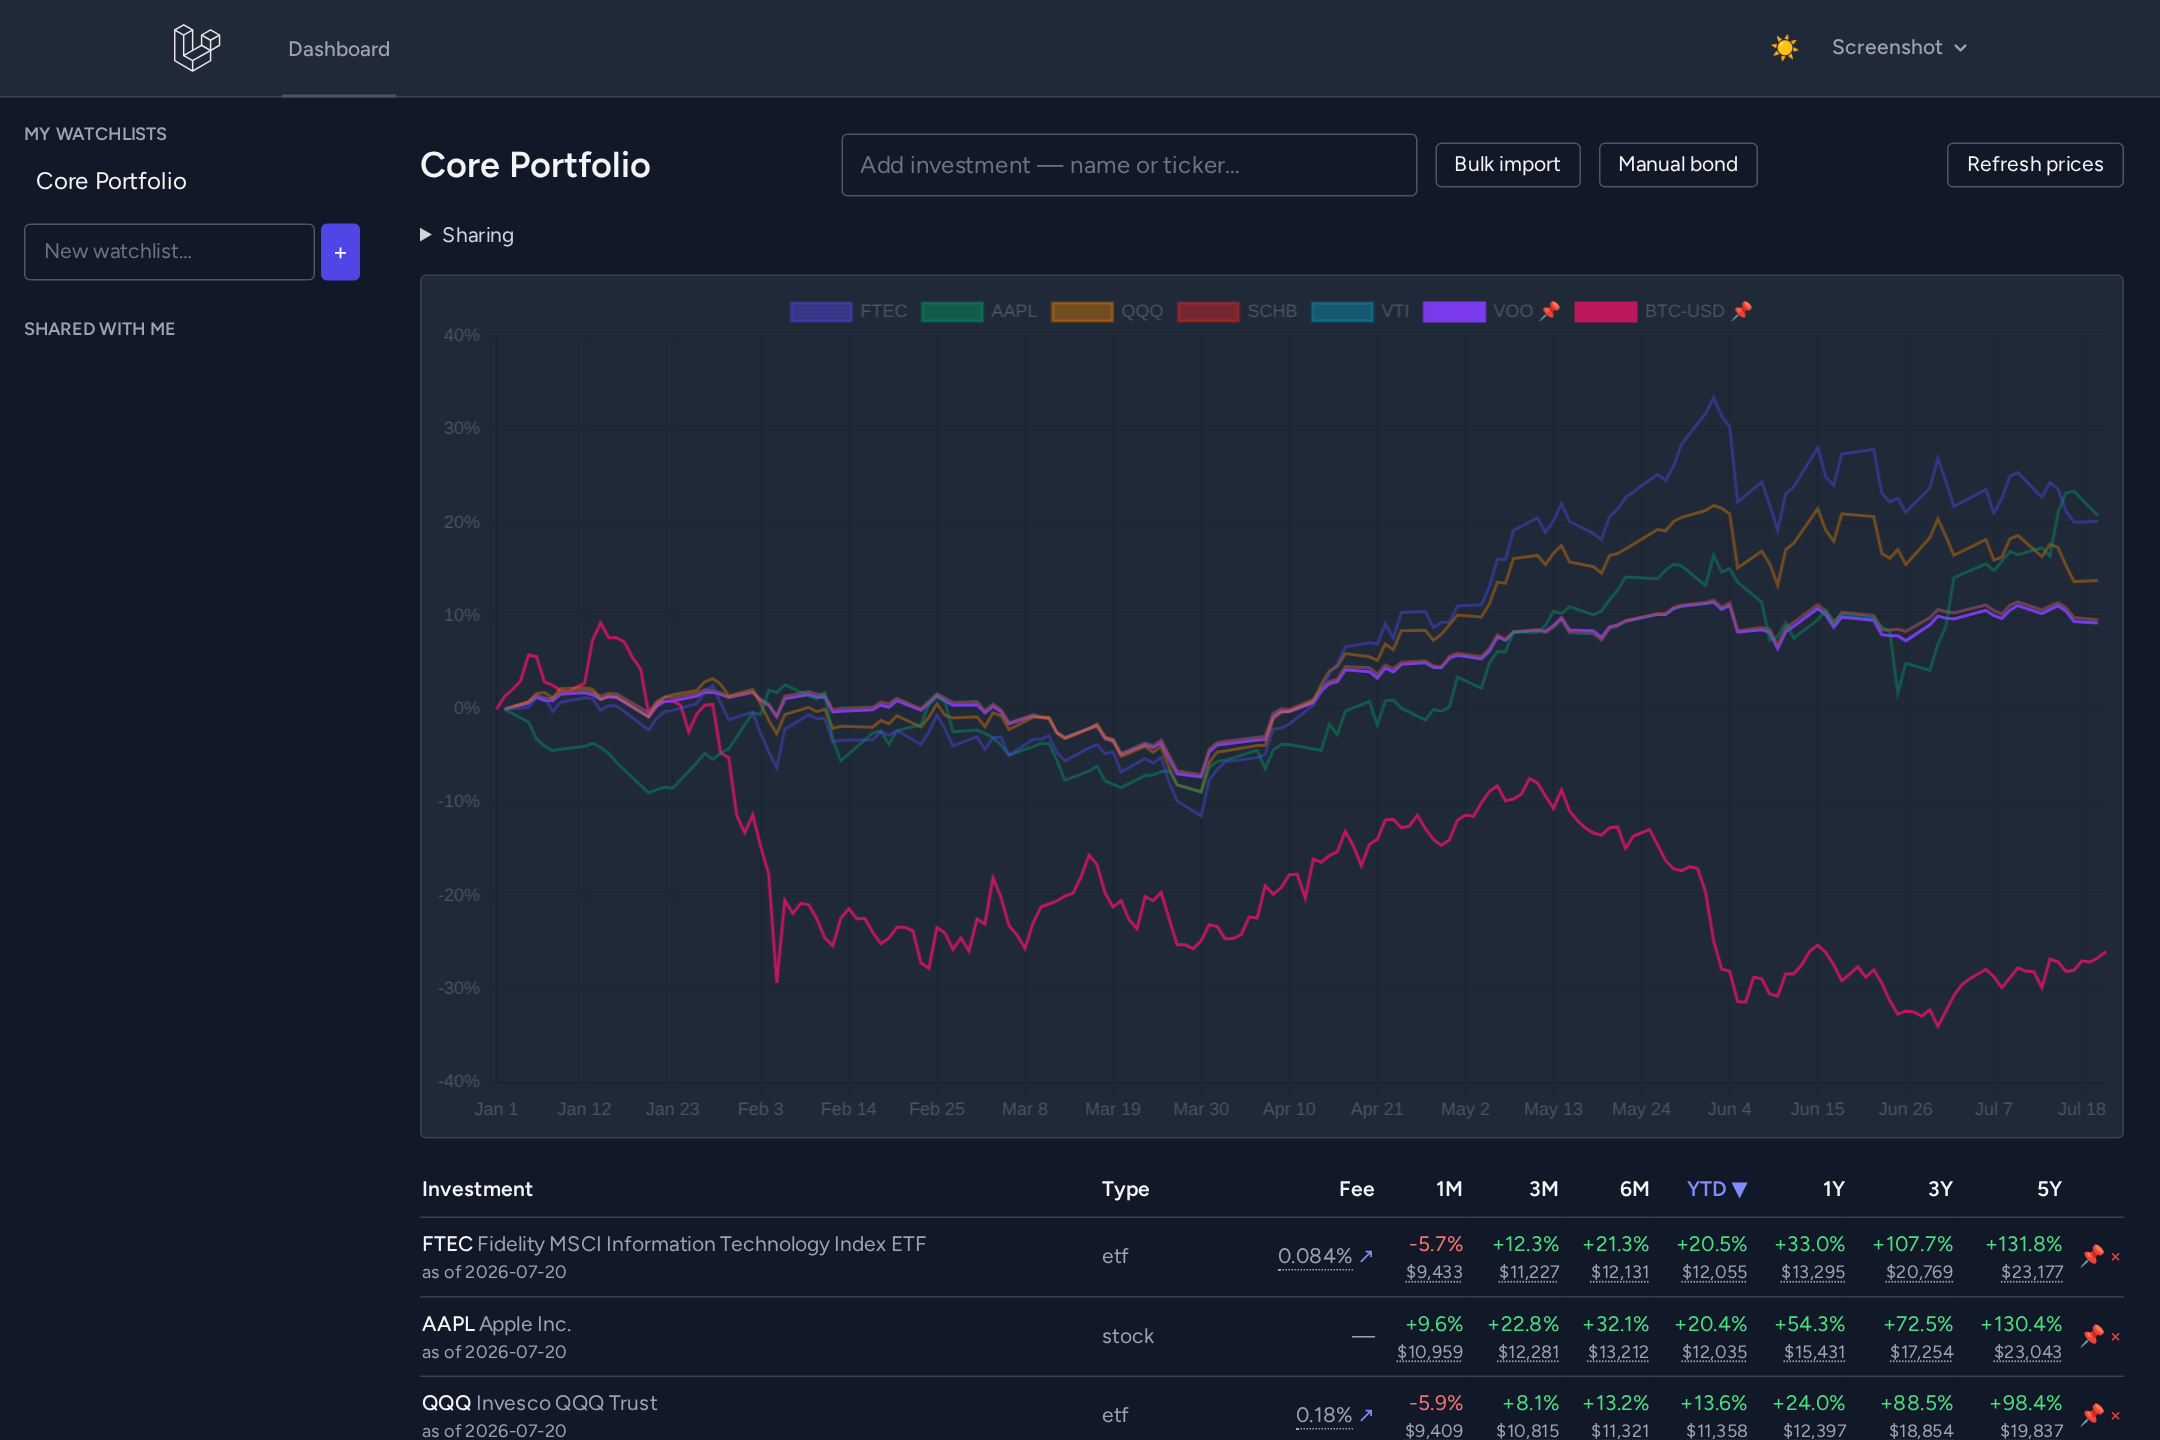2160x1440 pixels.
Task: Click QQQ Invesco QQQ Trust name
Action: point(540,1403)
